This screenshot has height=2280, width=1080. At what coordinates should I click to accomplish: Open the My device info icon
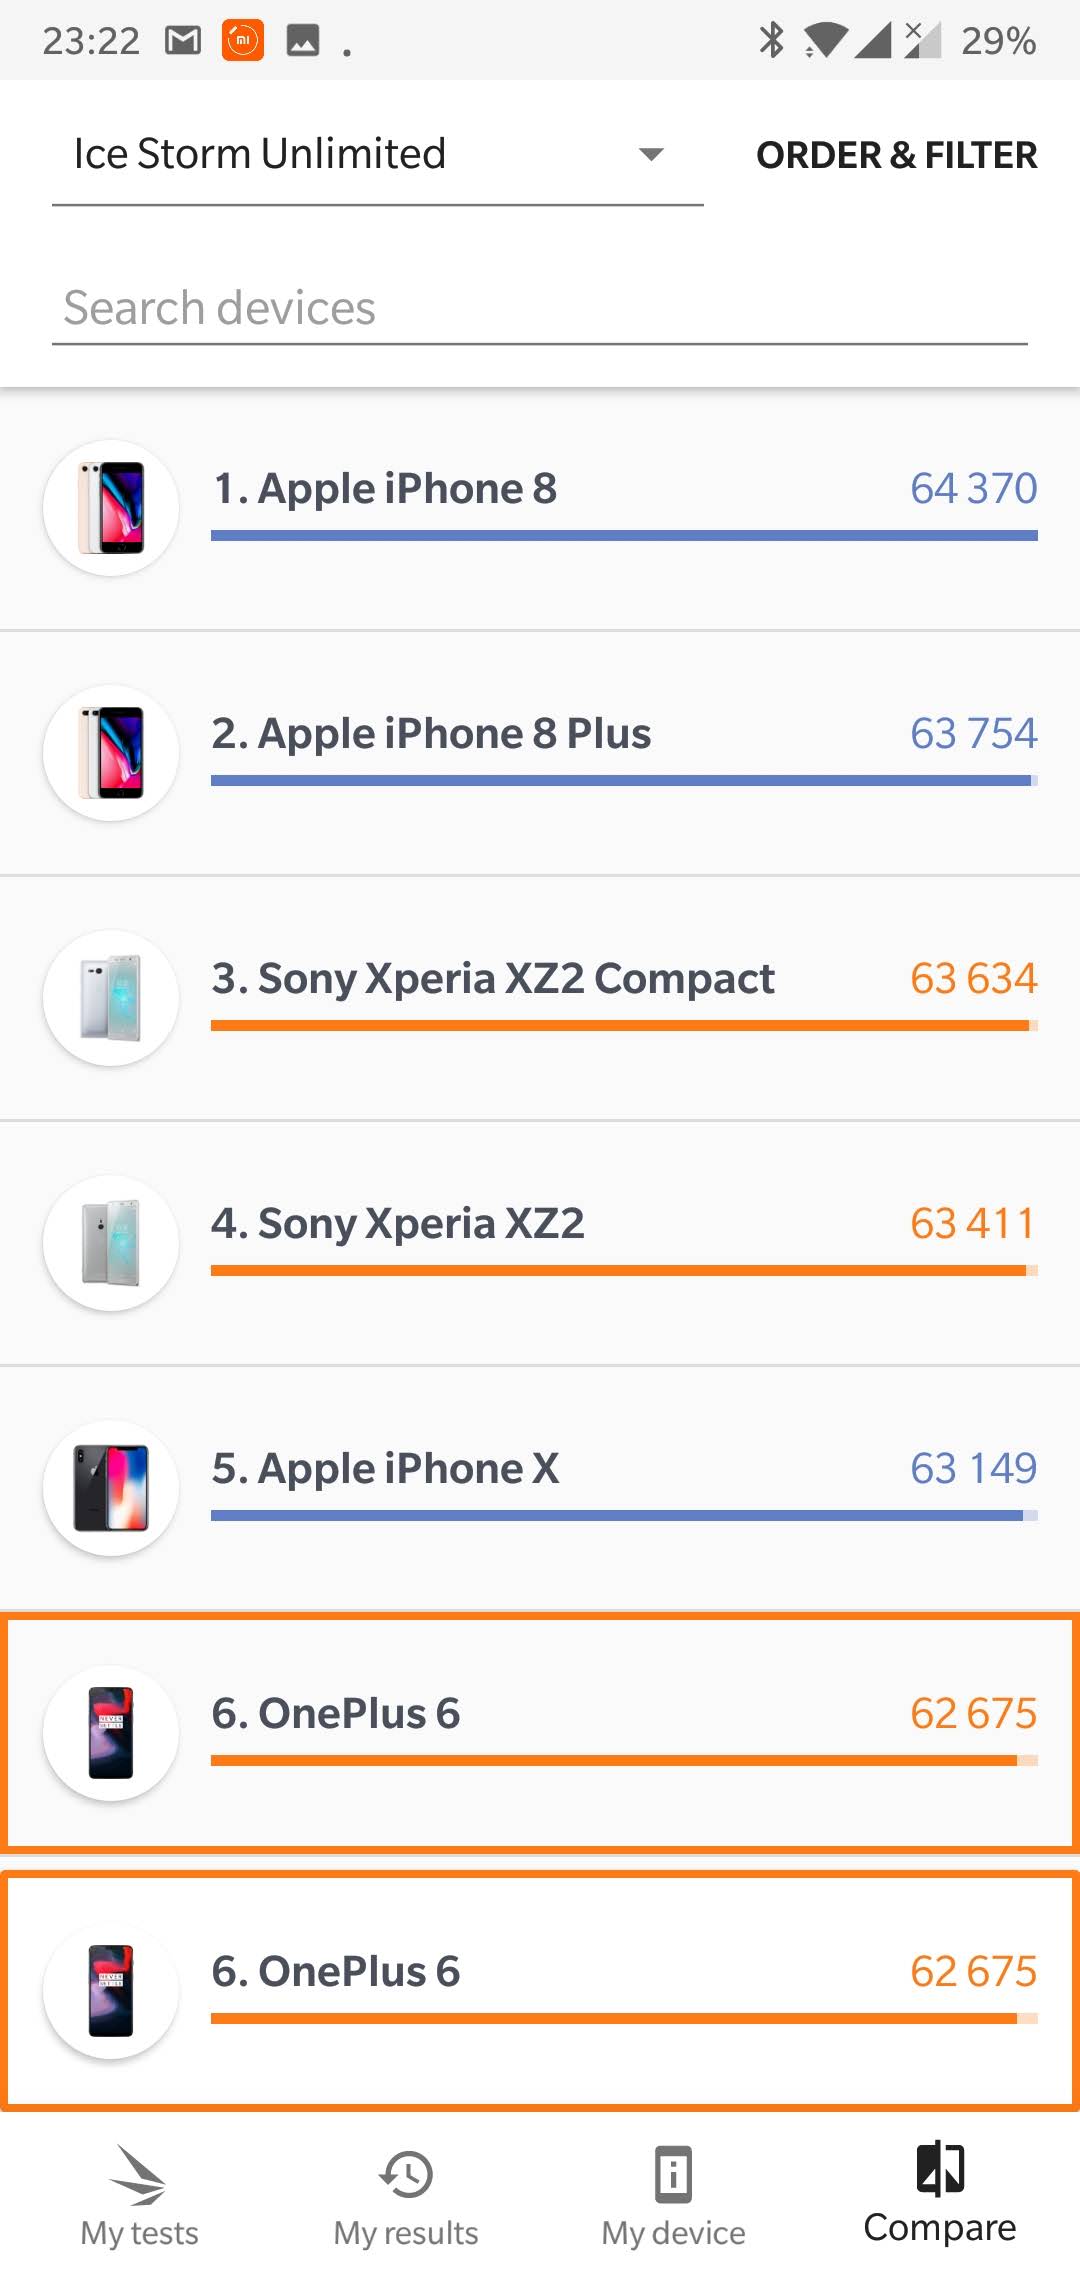(673, 2175)
